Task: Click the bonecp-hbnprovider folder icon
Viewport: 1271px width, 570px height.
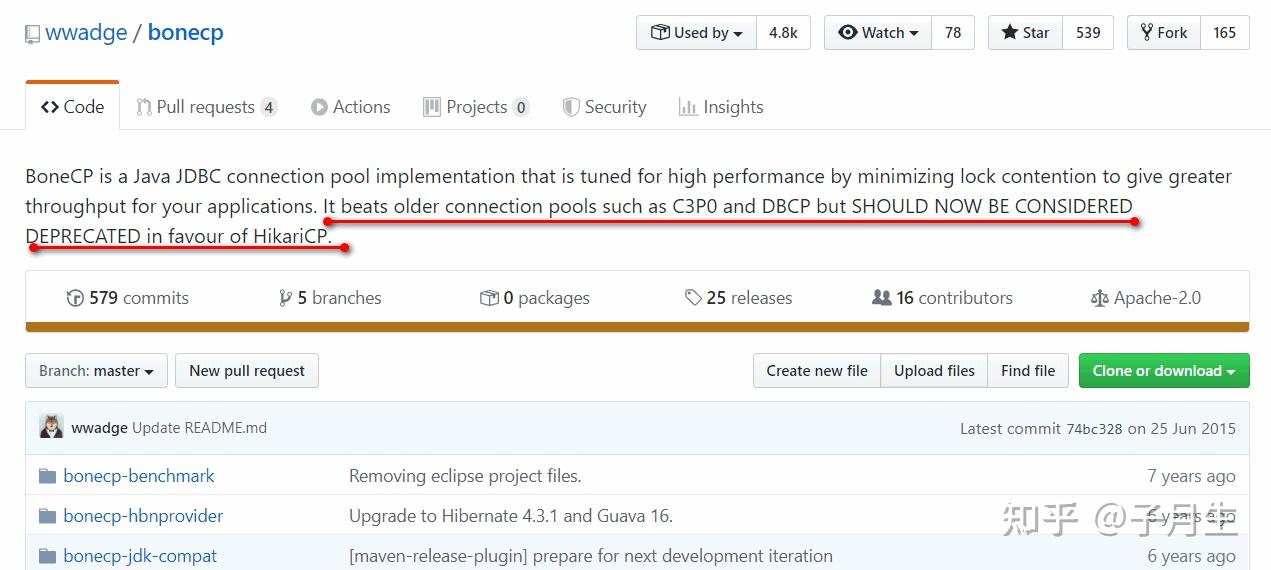Action: click(x=47, y=516)
